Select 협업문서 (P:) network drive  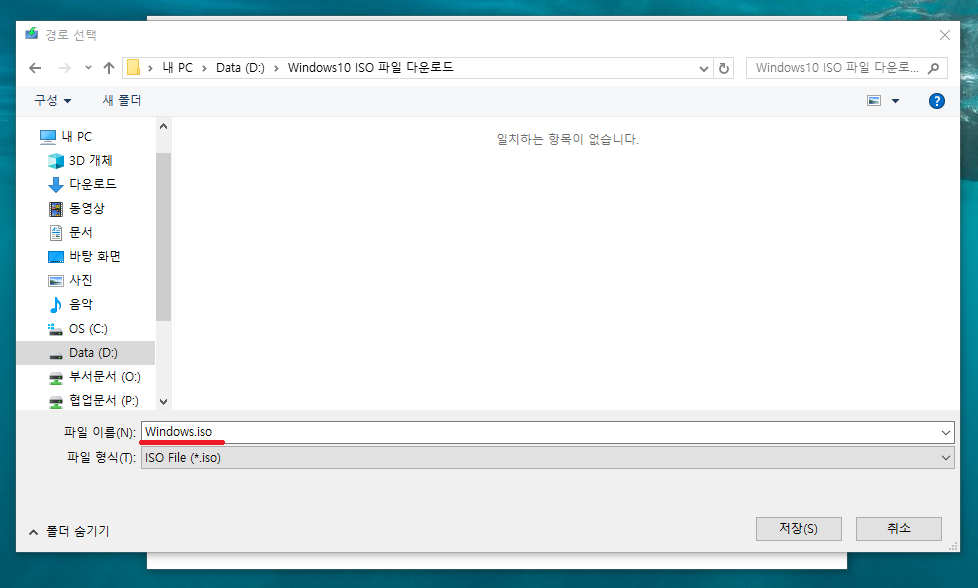[104, 400]
